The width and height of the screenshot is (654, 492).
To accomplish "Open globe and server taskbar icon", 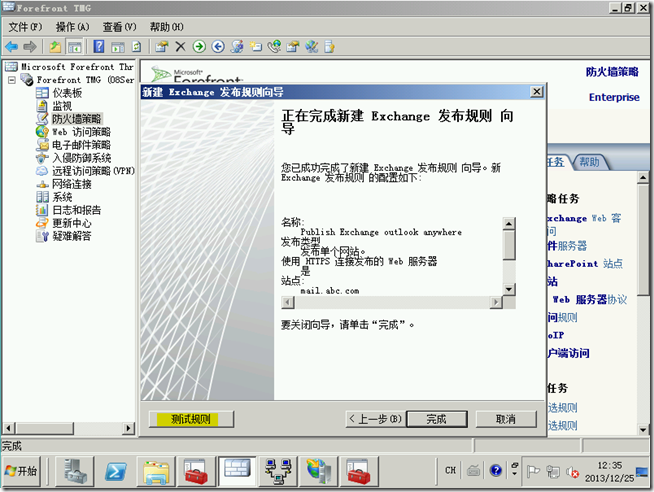I will pos(318,471).
